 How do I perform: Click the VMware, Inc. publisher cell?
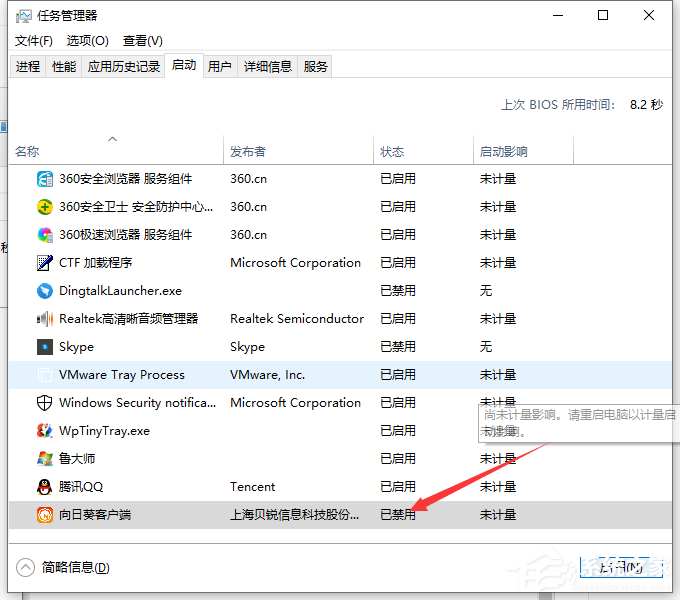268,375
